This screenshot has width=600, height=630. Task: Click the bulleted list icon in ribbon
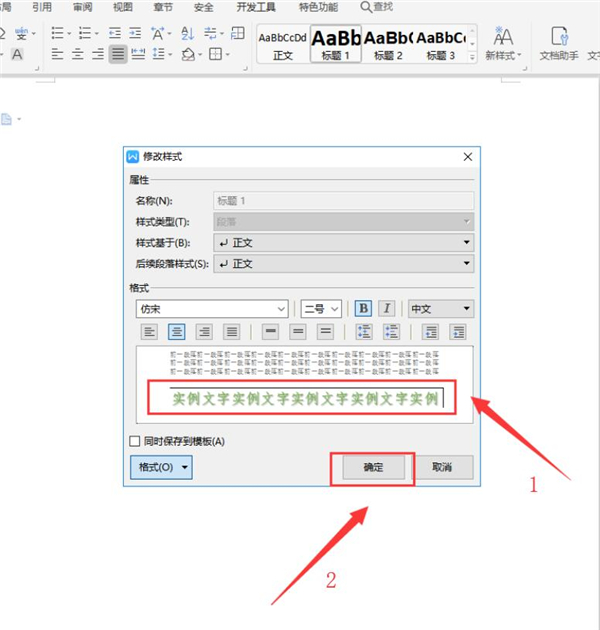[x=57, y=33]
